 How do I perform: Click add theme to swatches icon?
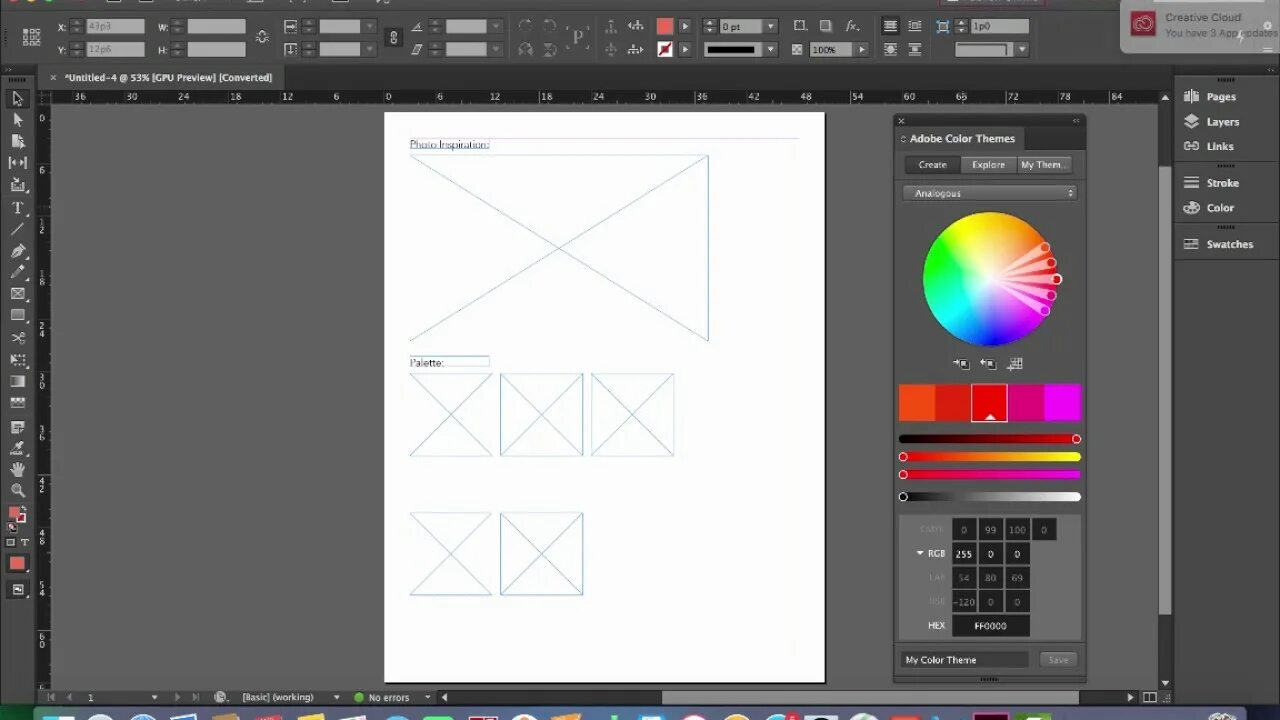click(x=1015, y=364)
